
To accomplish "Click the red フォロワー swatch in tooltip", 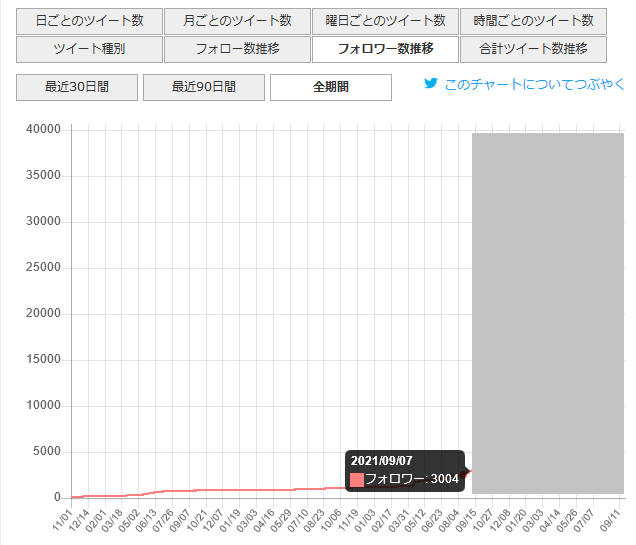I will [x=357, y=480].
